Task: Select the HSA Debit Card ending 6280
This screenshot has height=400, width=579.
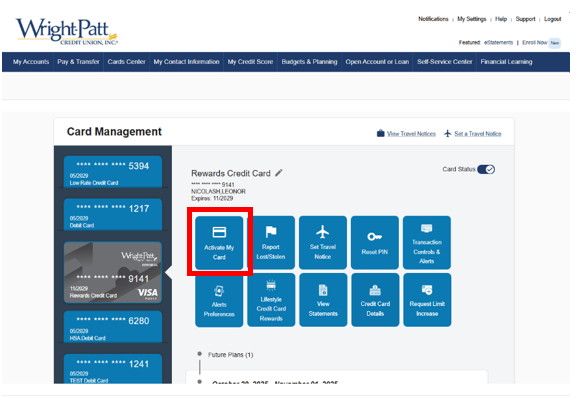Action: tap(113, 327)
